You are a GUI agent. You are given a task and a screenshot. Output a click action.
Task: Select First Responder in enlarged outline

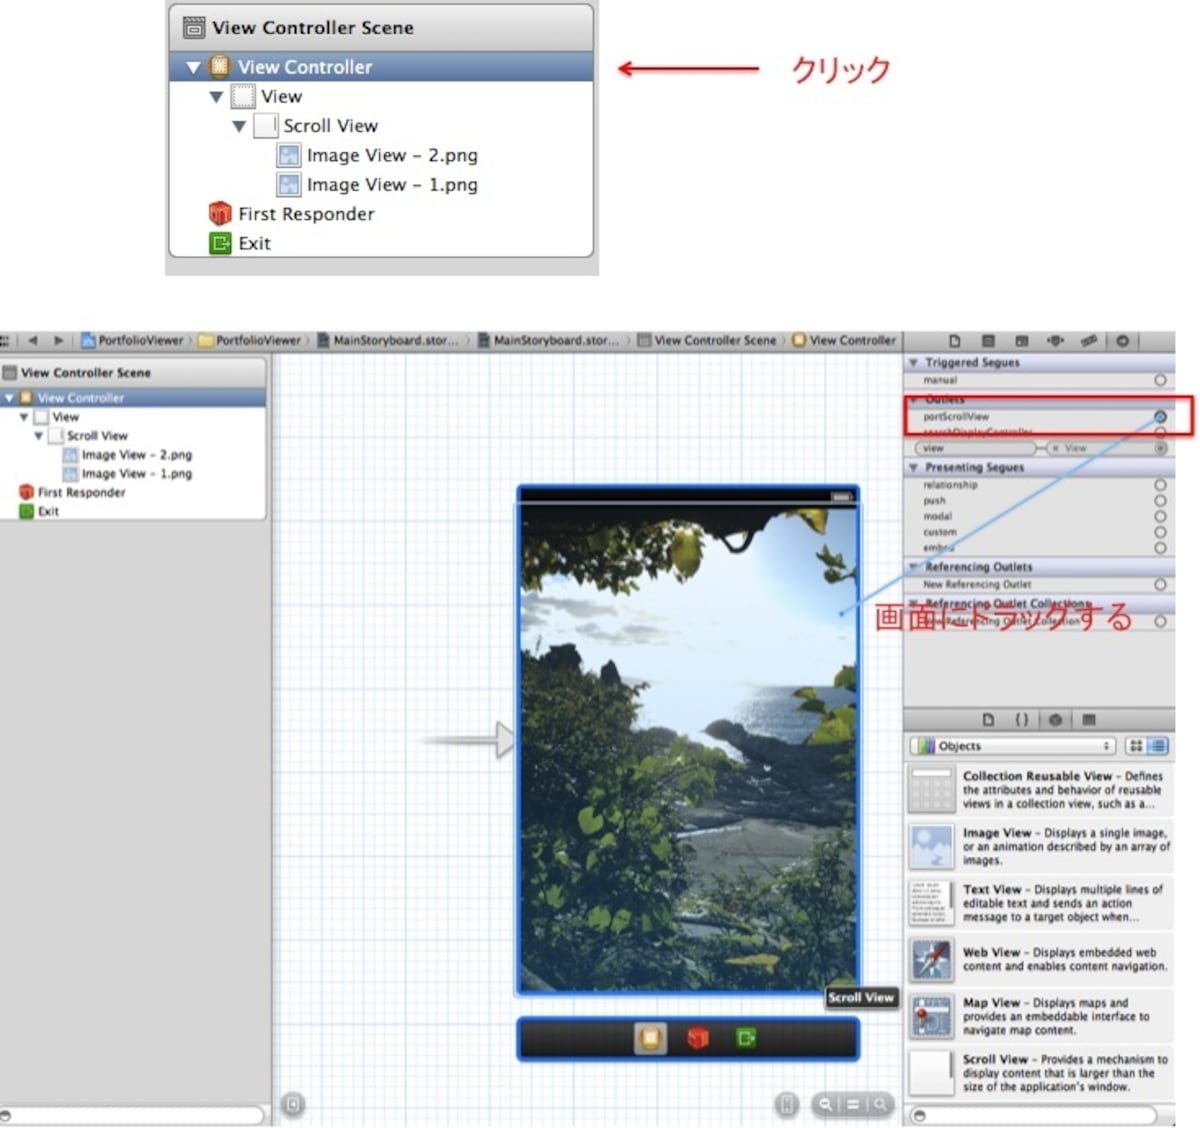291,214
